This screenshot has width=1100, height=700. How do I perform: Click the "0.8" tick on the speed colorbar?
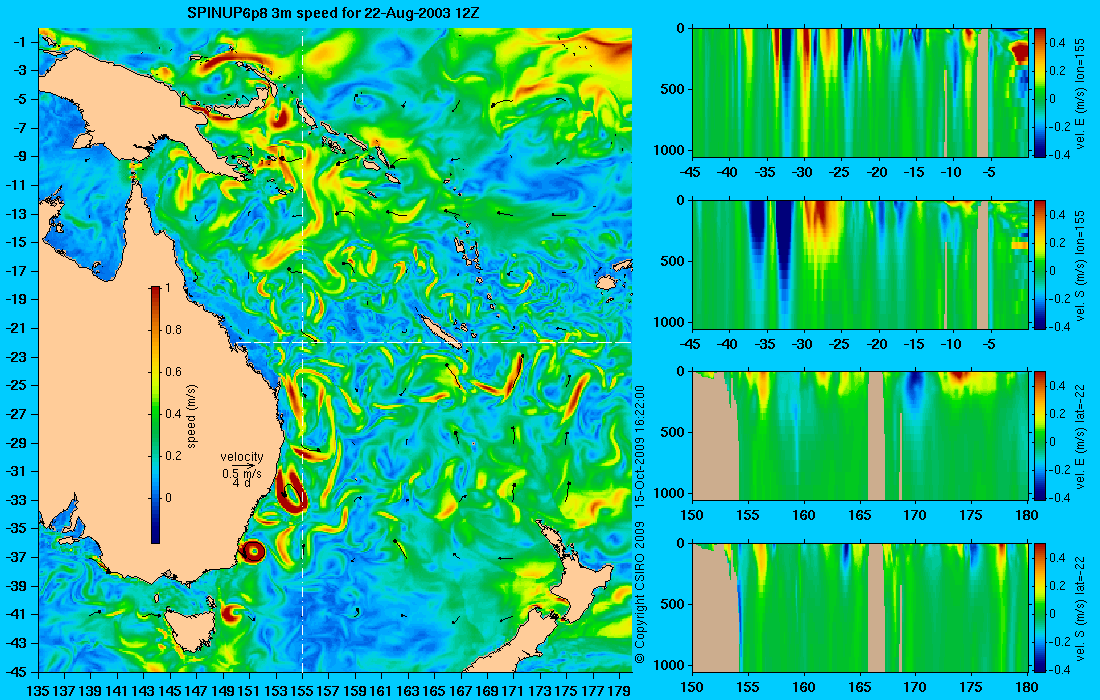[x=173, y=330]
